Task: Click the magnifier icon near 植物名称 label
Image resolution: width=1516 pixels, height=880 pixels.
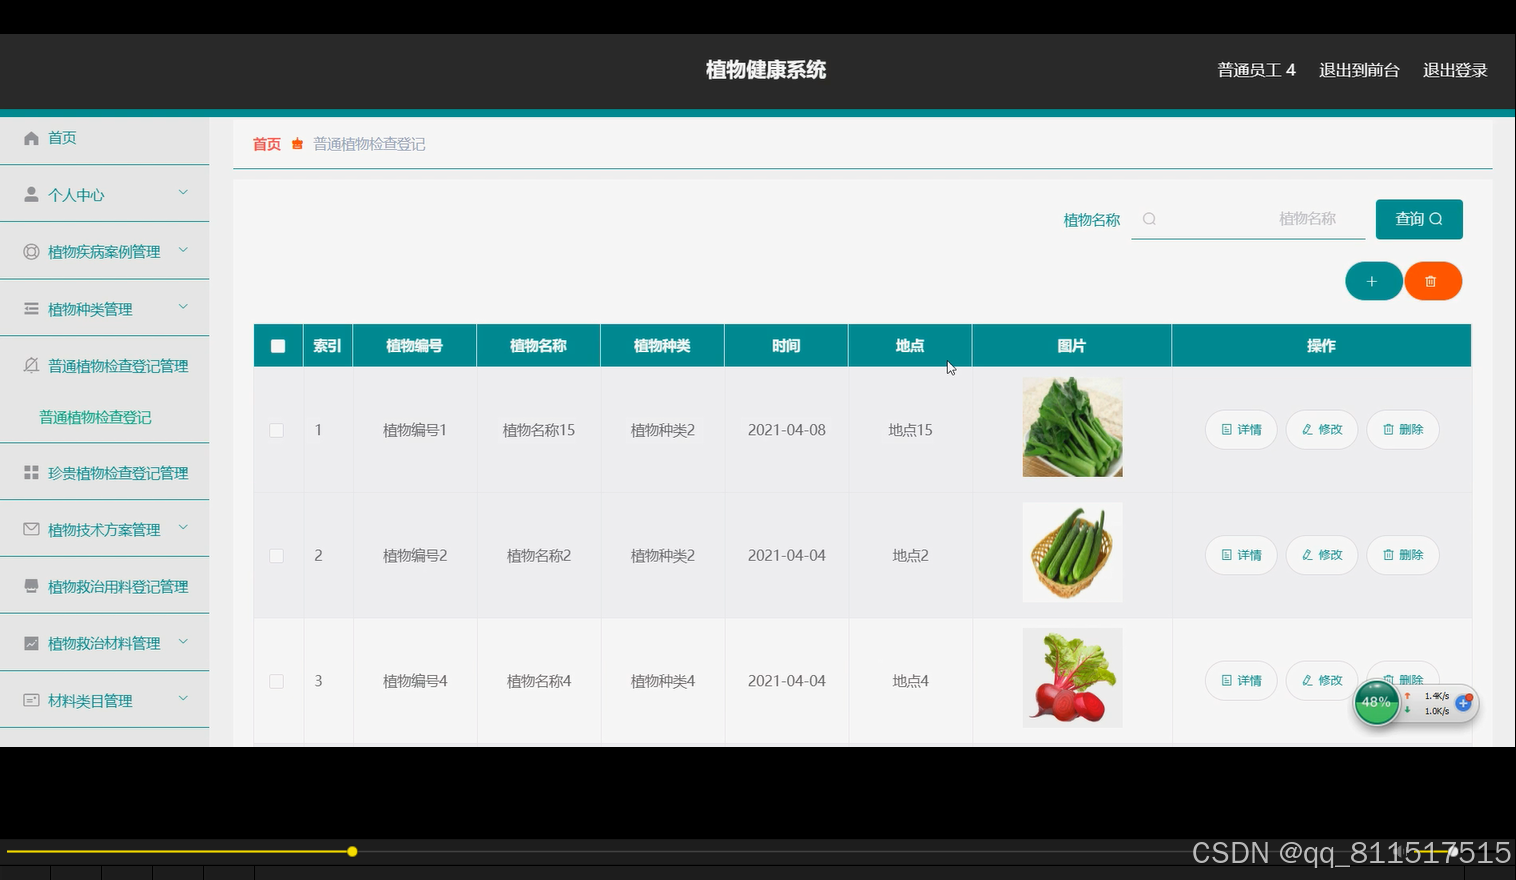Action: 1149,219
